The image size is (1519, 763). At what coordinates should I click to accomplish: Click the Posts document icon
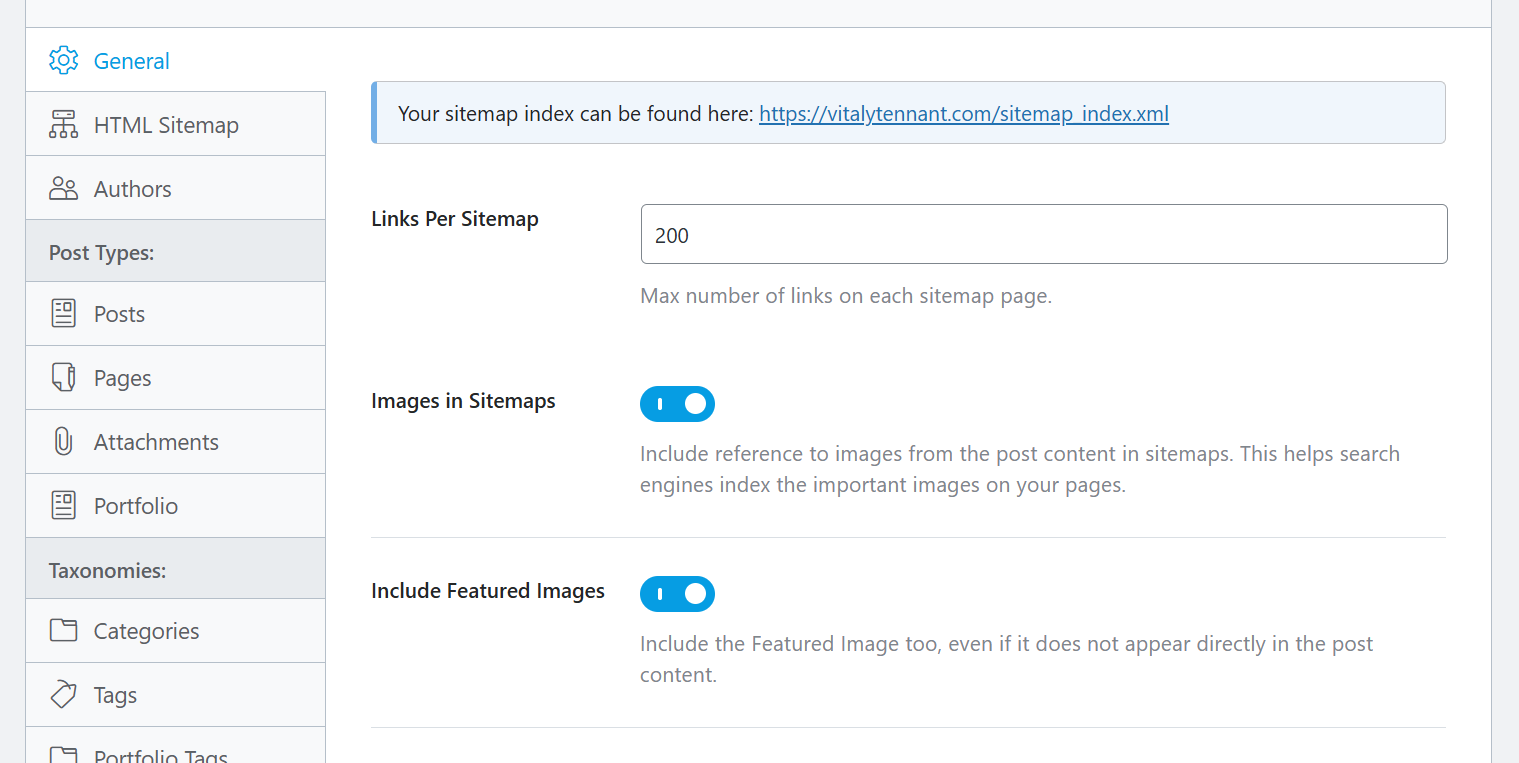(63, 314)
